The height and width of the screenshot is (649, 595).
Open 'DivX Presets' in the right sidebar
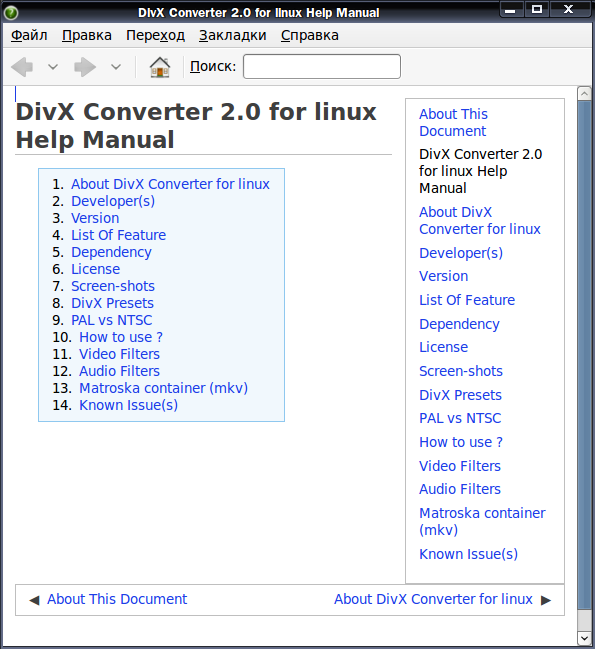461,395
